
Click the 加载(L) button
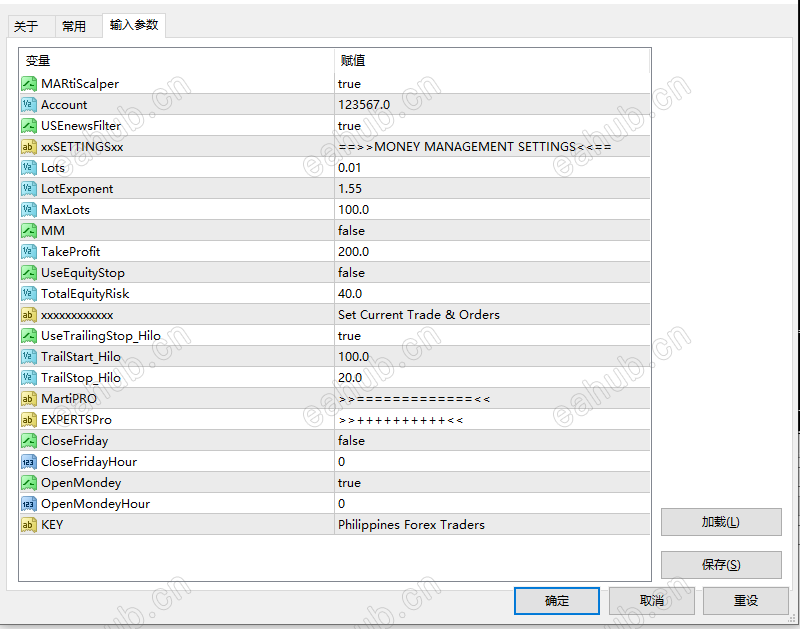point(721,522)
